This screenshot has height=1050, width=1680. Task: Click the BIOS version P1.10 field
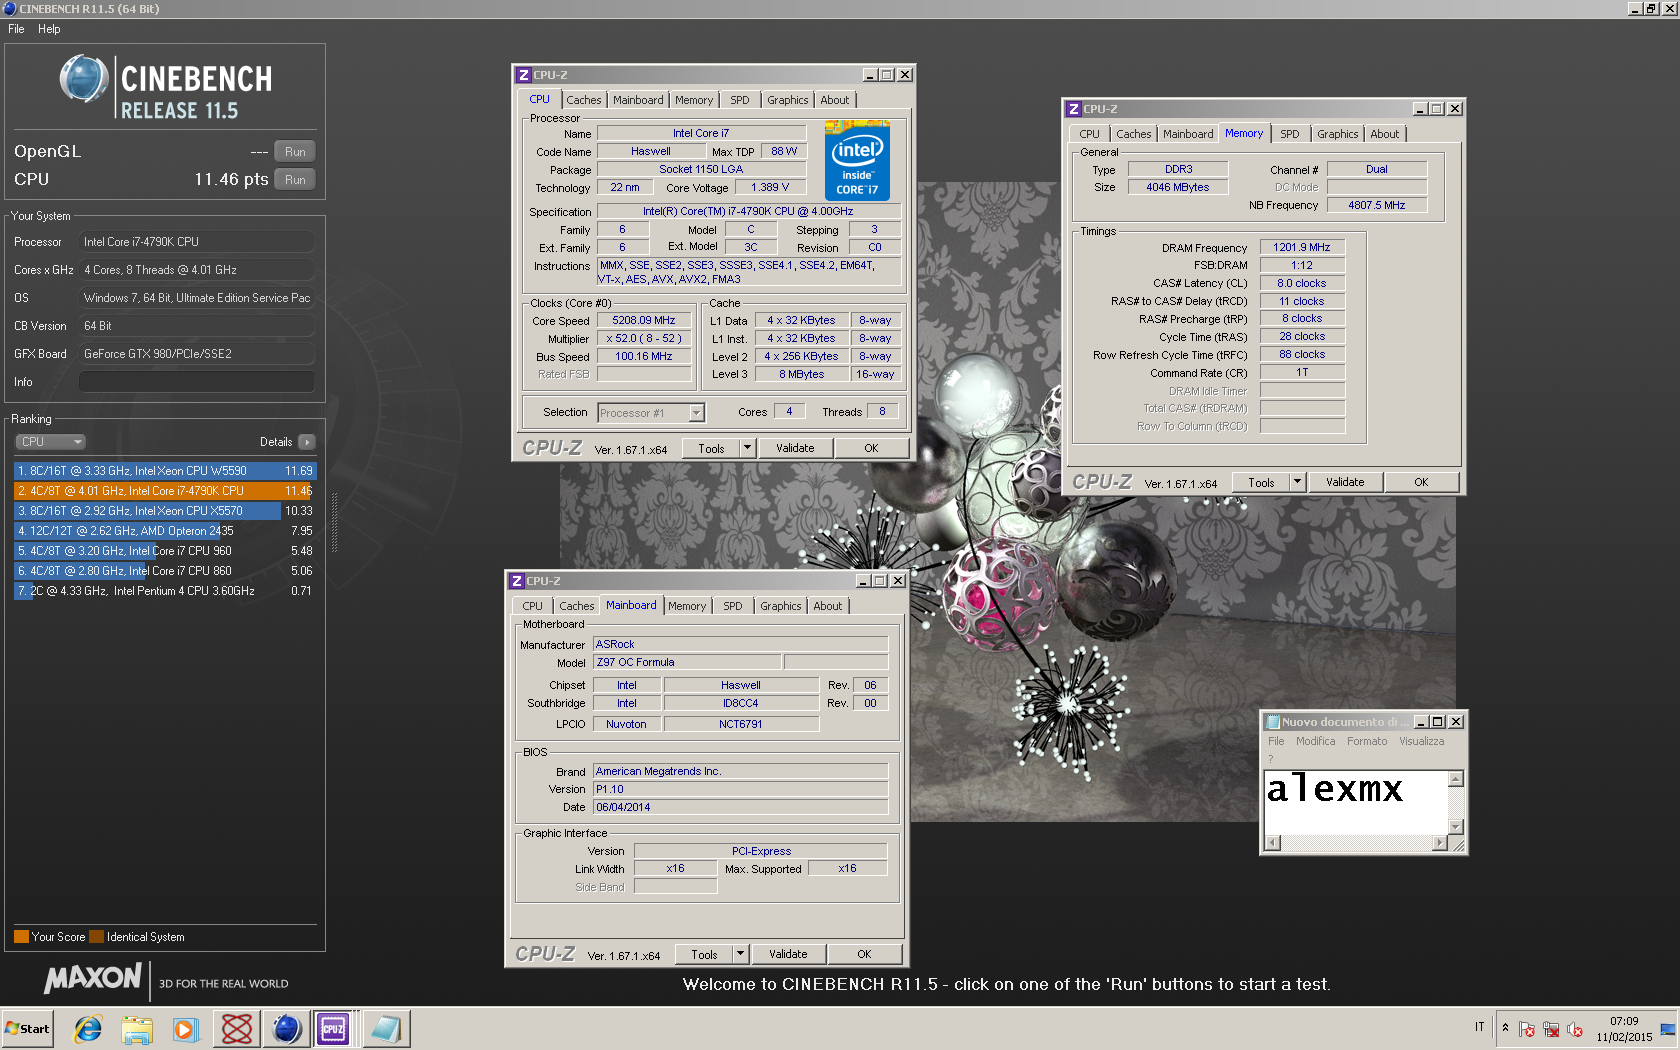(x=740, y=789)
